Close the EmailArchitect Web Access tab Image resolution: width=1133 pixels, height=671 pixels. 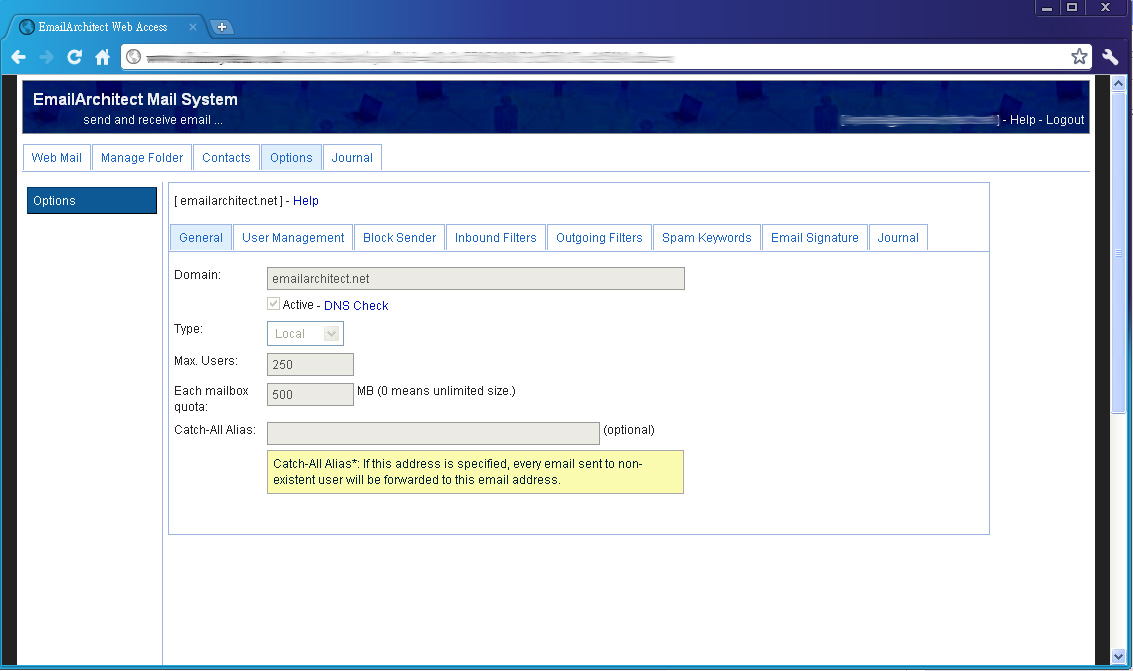(x=193, y=27)
